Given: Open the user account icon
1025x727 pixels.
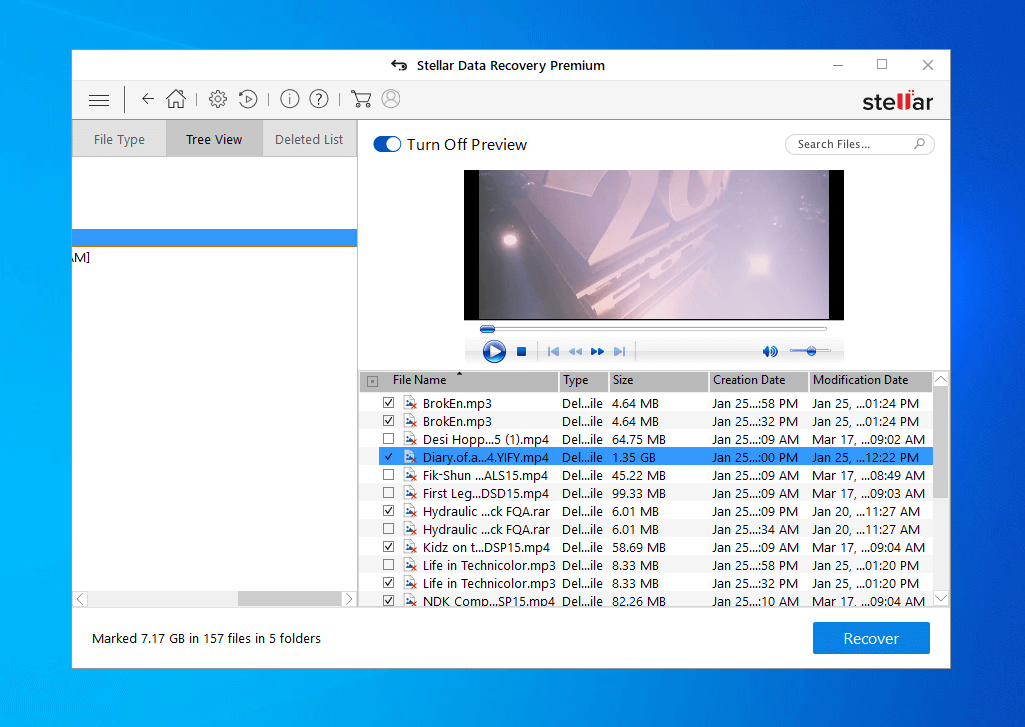Looking at the screenshot, I should point(391,99).
